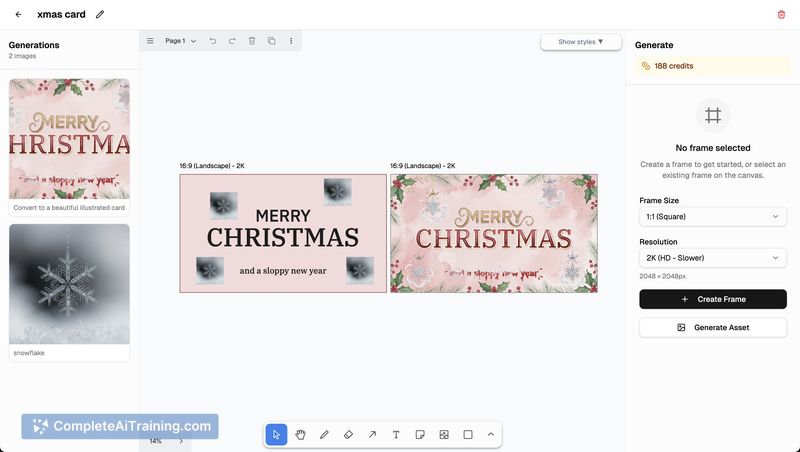Select the rectangle shape tool
Viewport: 800px width, 452px height.
(468, 435)
